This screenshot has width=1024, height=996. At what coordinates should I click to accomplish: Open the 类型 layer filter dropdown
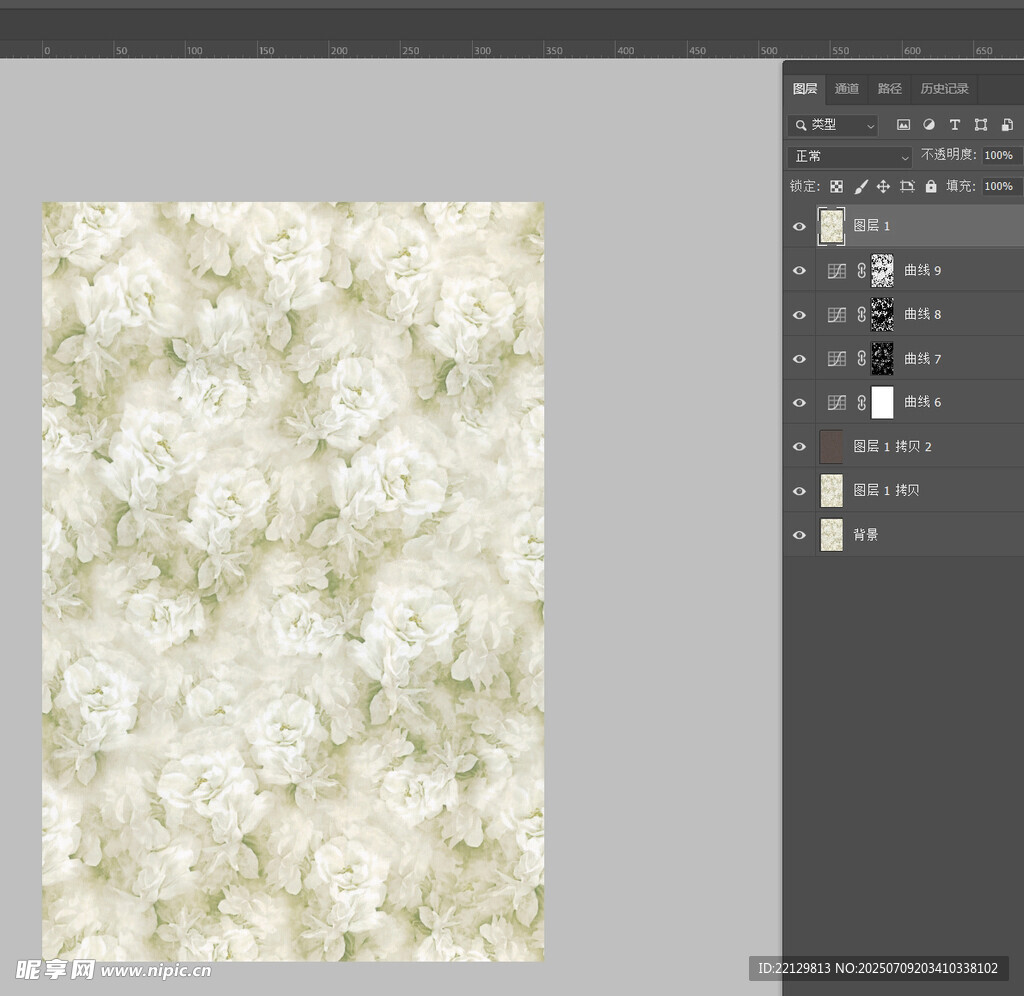[832, 125]
